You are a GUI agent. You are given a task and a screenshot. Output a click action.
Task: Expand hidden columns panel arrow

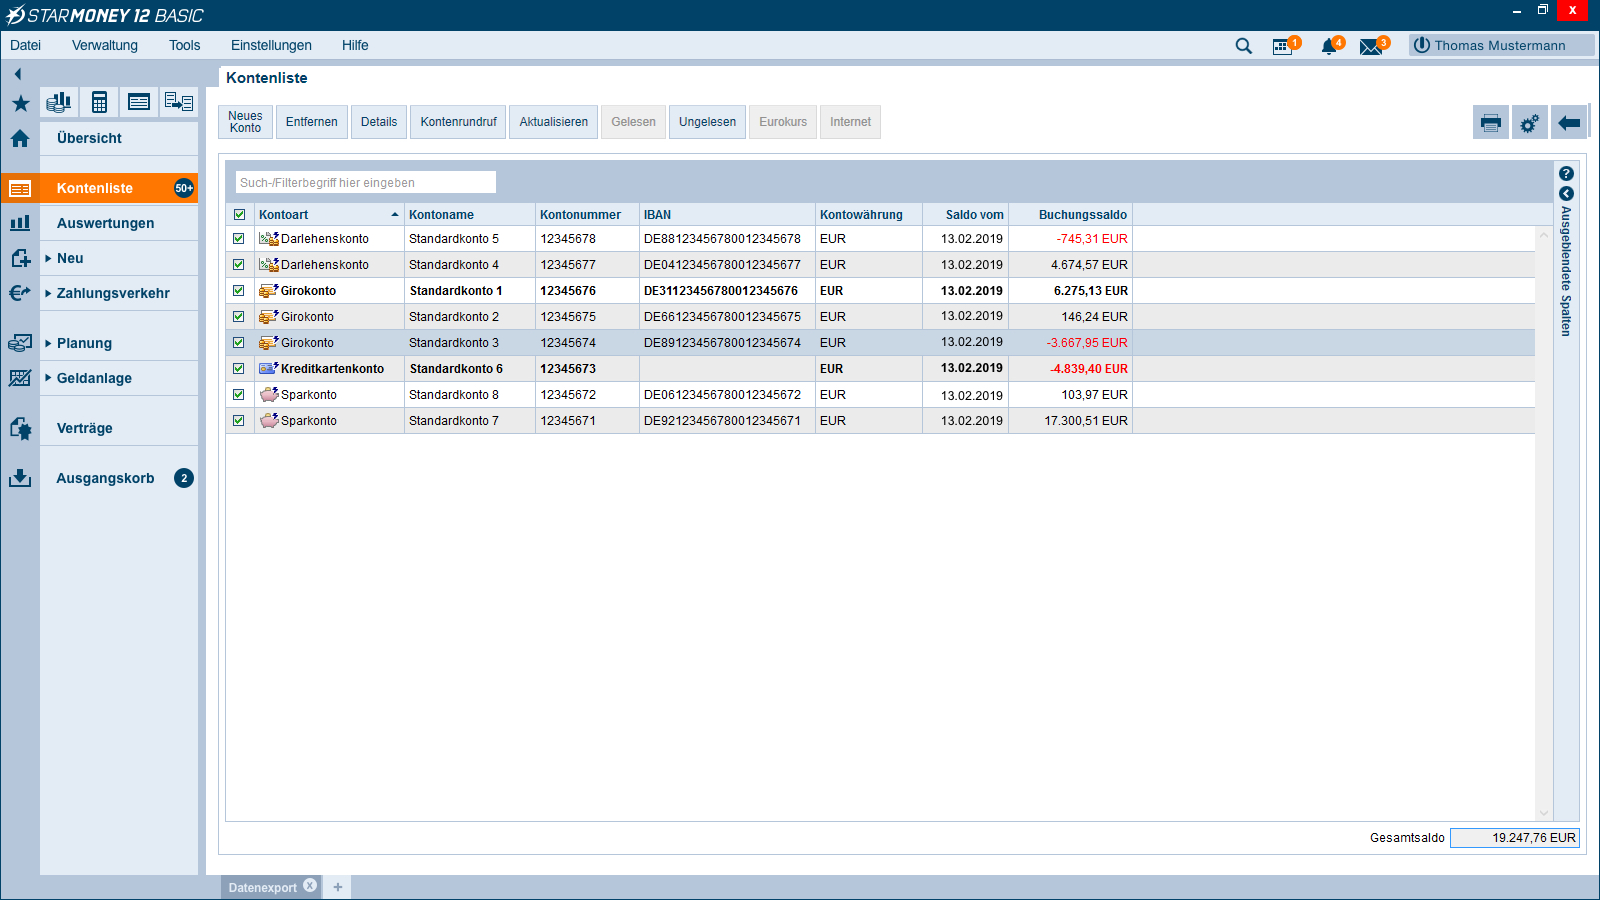(1566, 194)
